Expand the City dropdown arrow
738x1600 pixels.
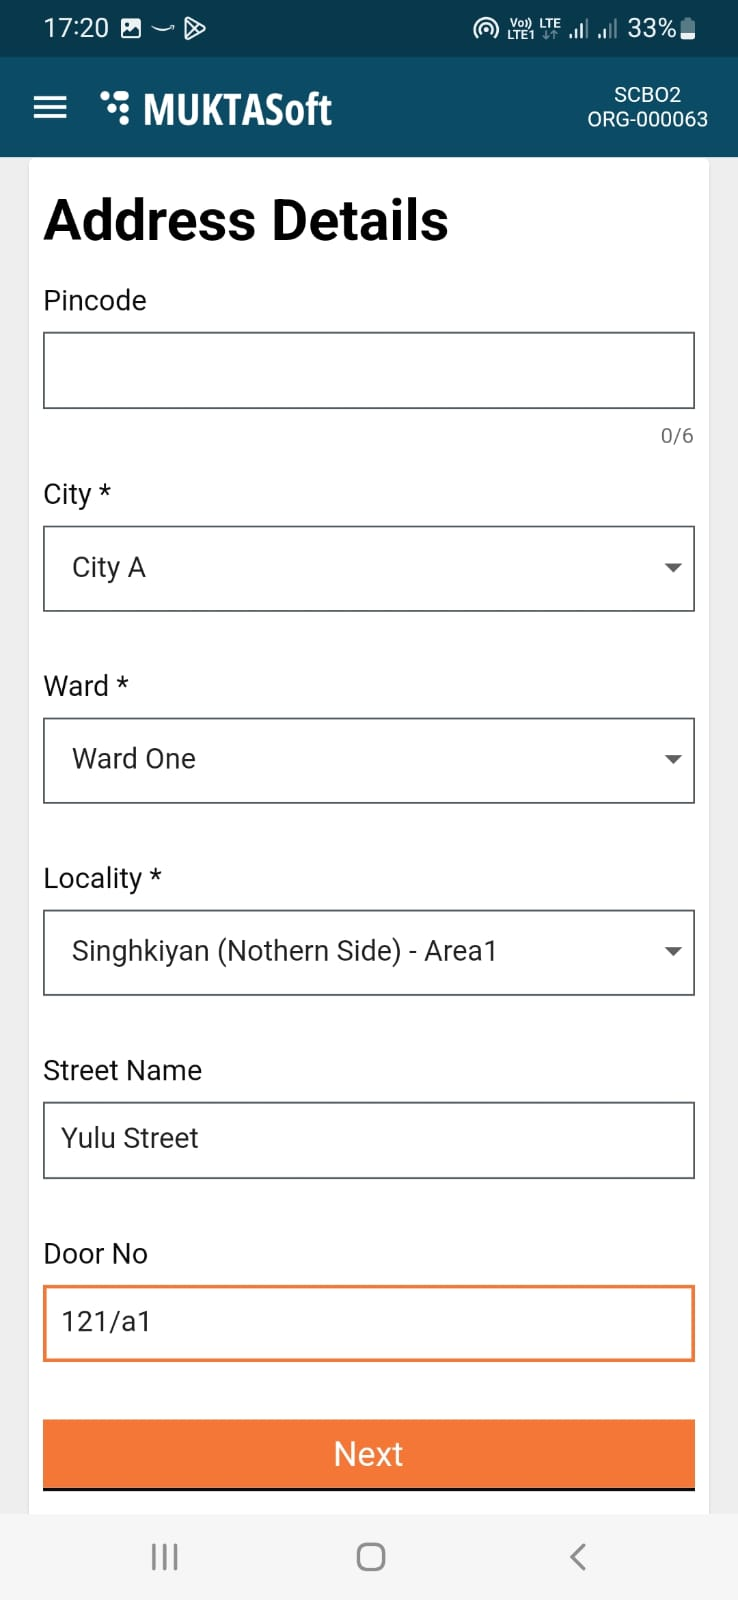[x=673, y=568]
